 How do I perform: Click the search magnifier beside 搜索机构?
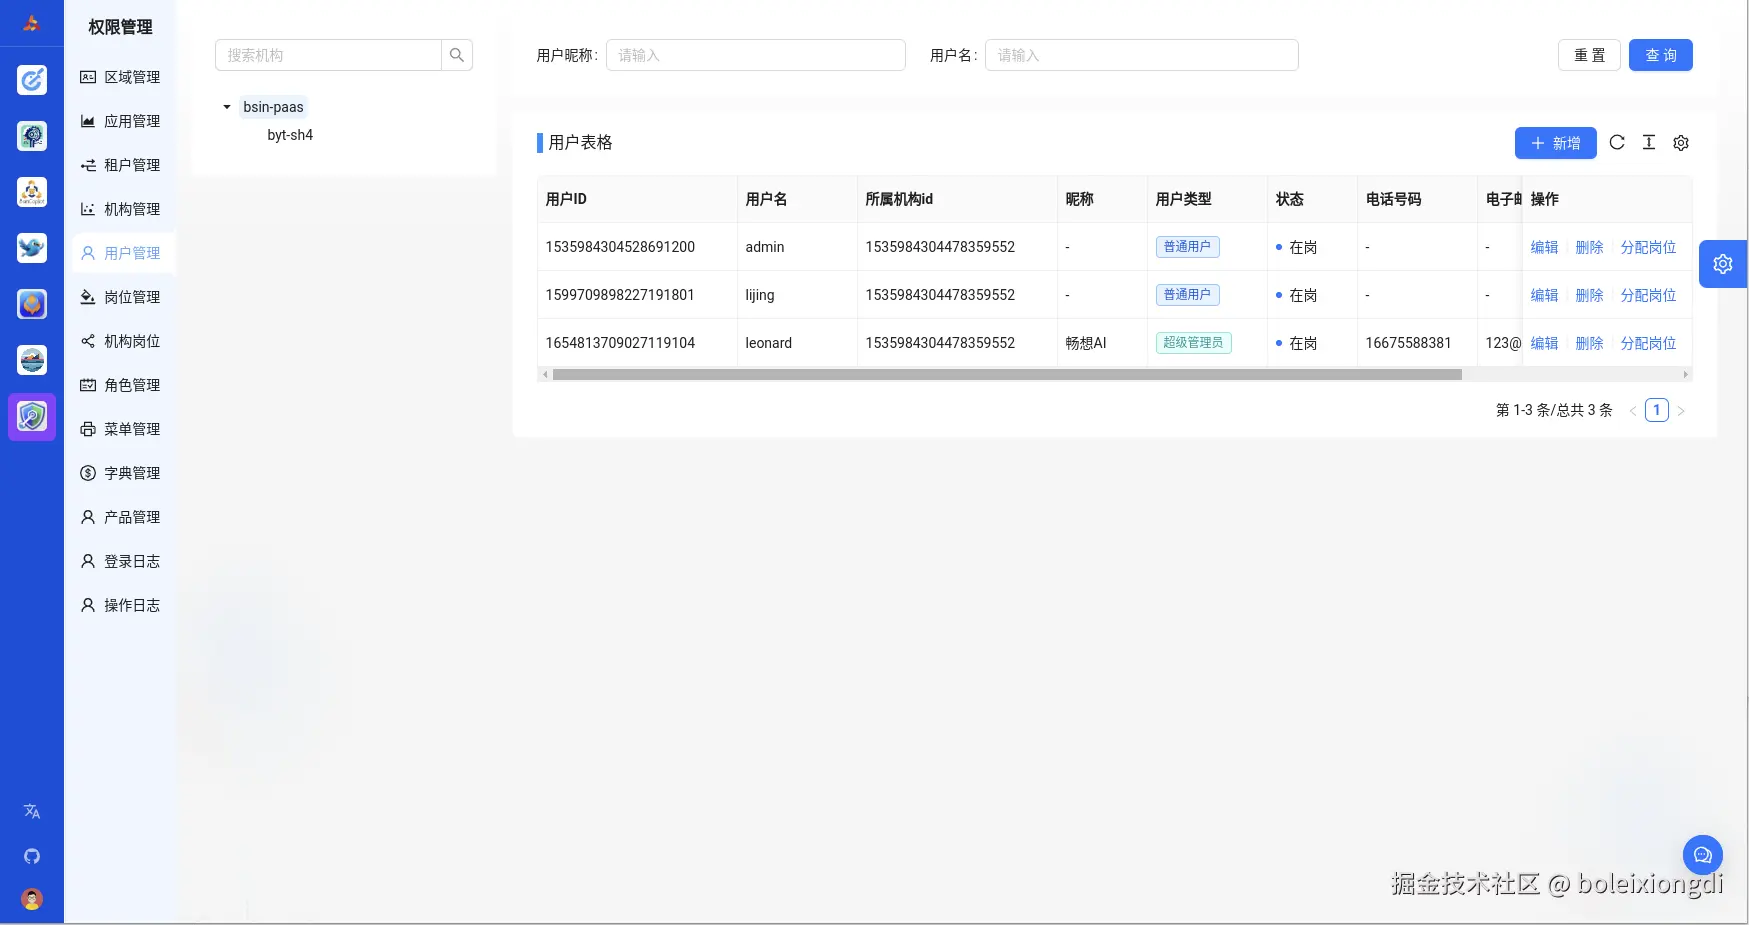tap(457, 55)
